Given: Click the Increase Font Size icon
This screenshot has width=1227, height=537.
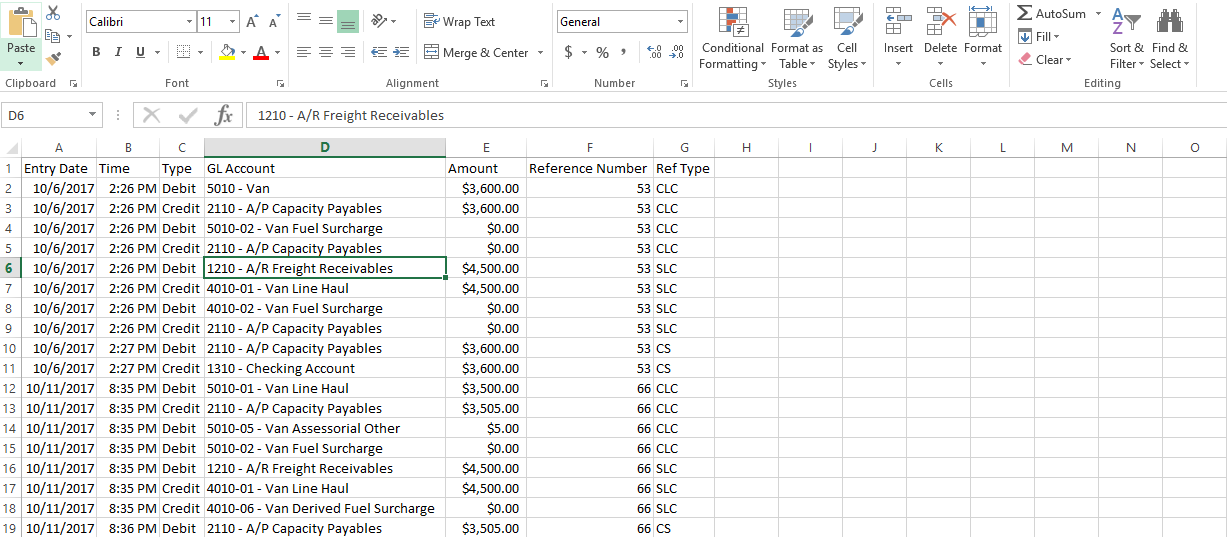Looking at the screenshot, I should (252, 22).
